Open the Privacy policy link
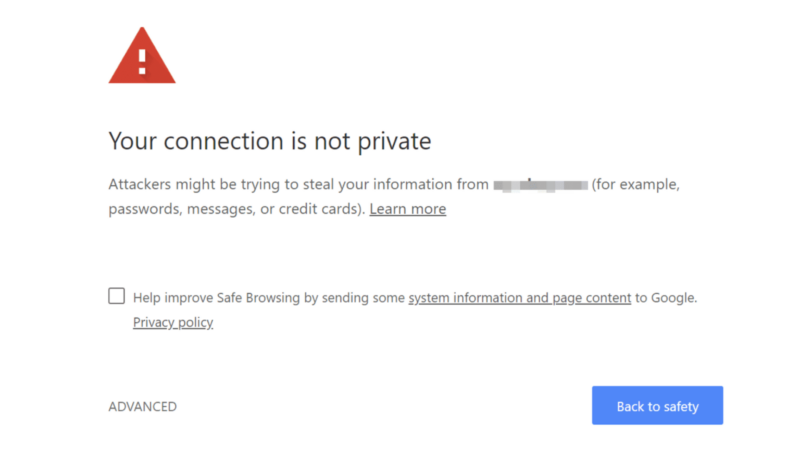This screenshot has height=450, width=800. coord(173,322)
